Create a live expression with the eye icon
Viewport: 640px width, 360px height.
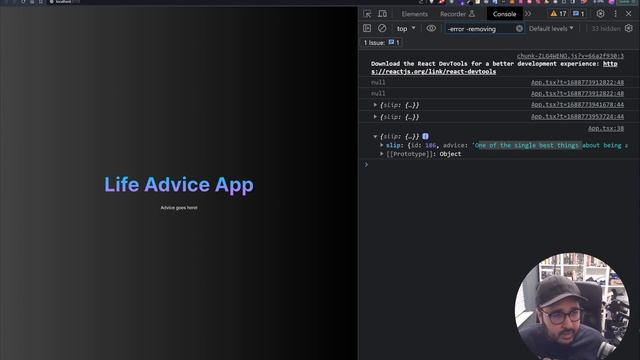point(431,29)
